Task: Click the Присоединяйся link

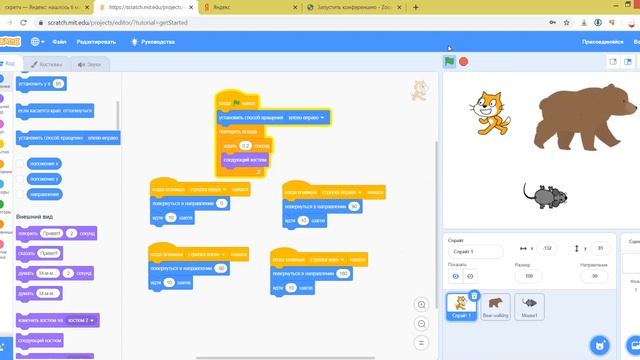Action: (x=602, y=42)
